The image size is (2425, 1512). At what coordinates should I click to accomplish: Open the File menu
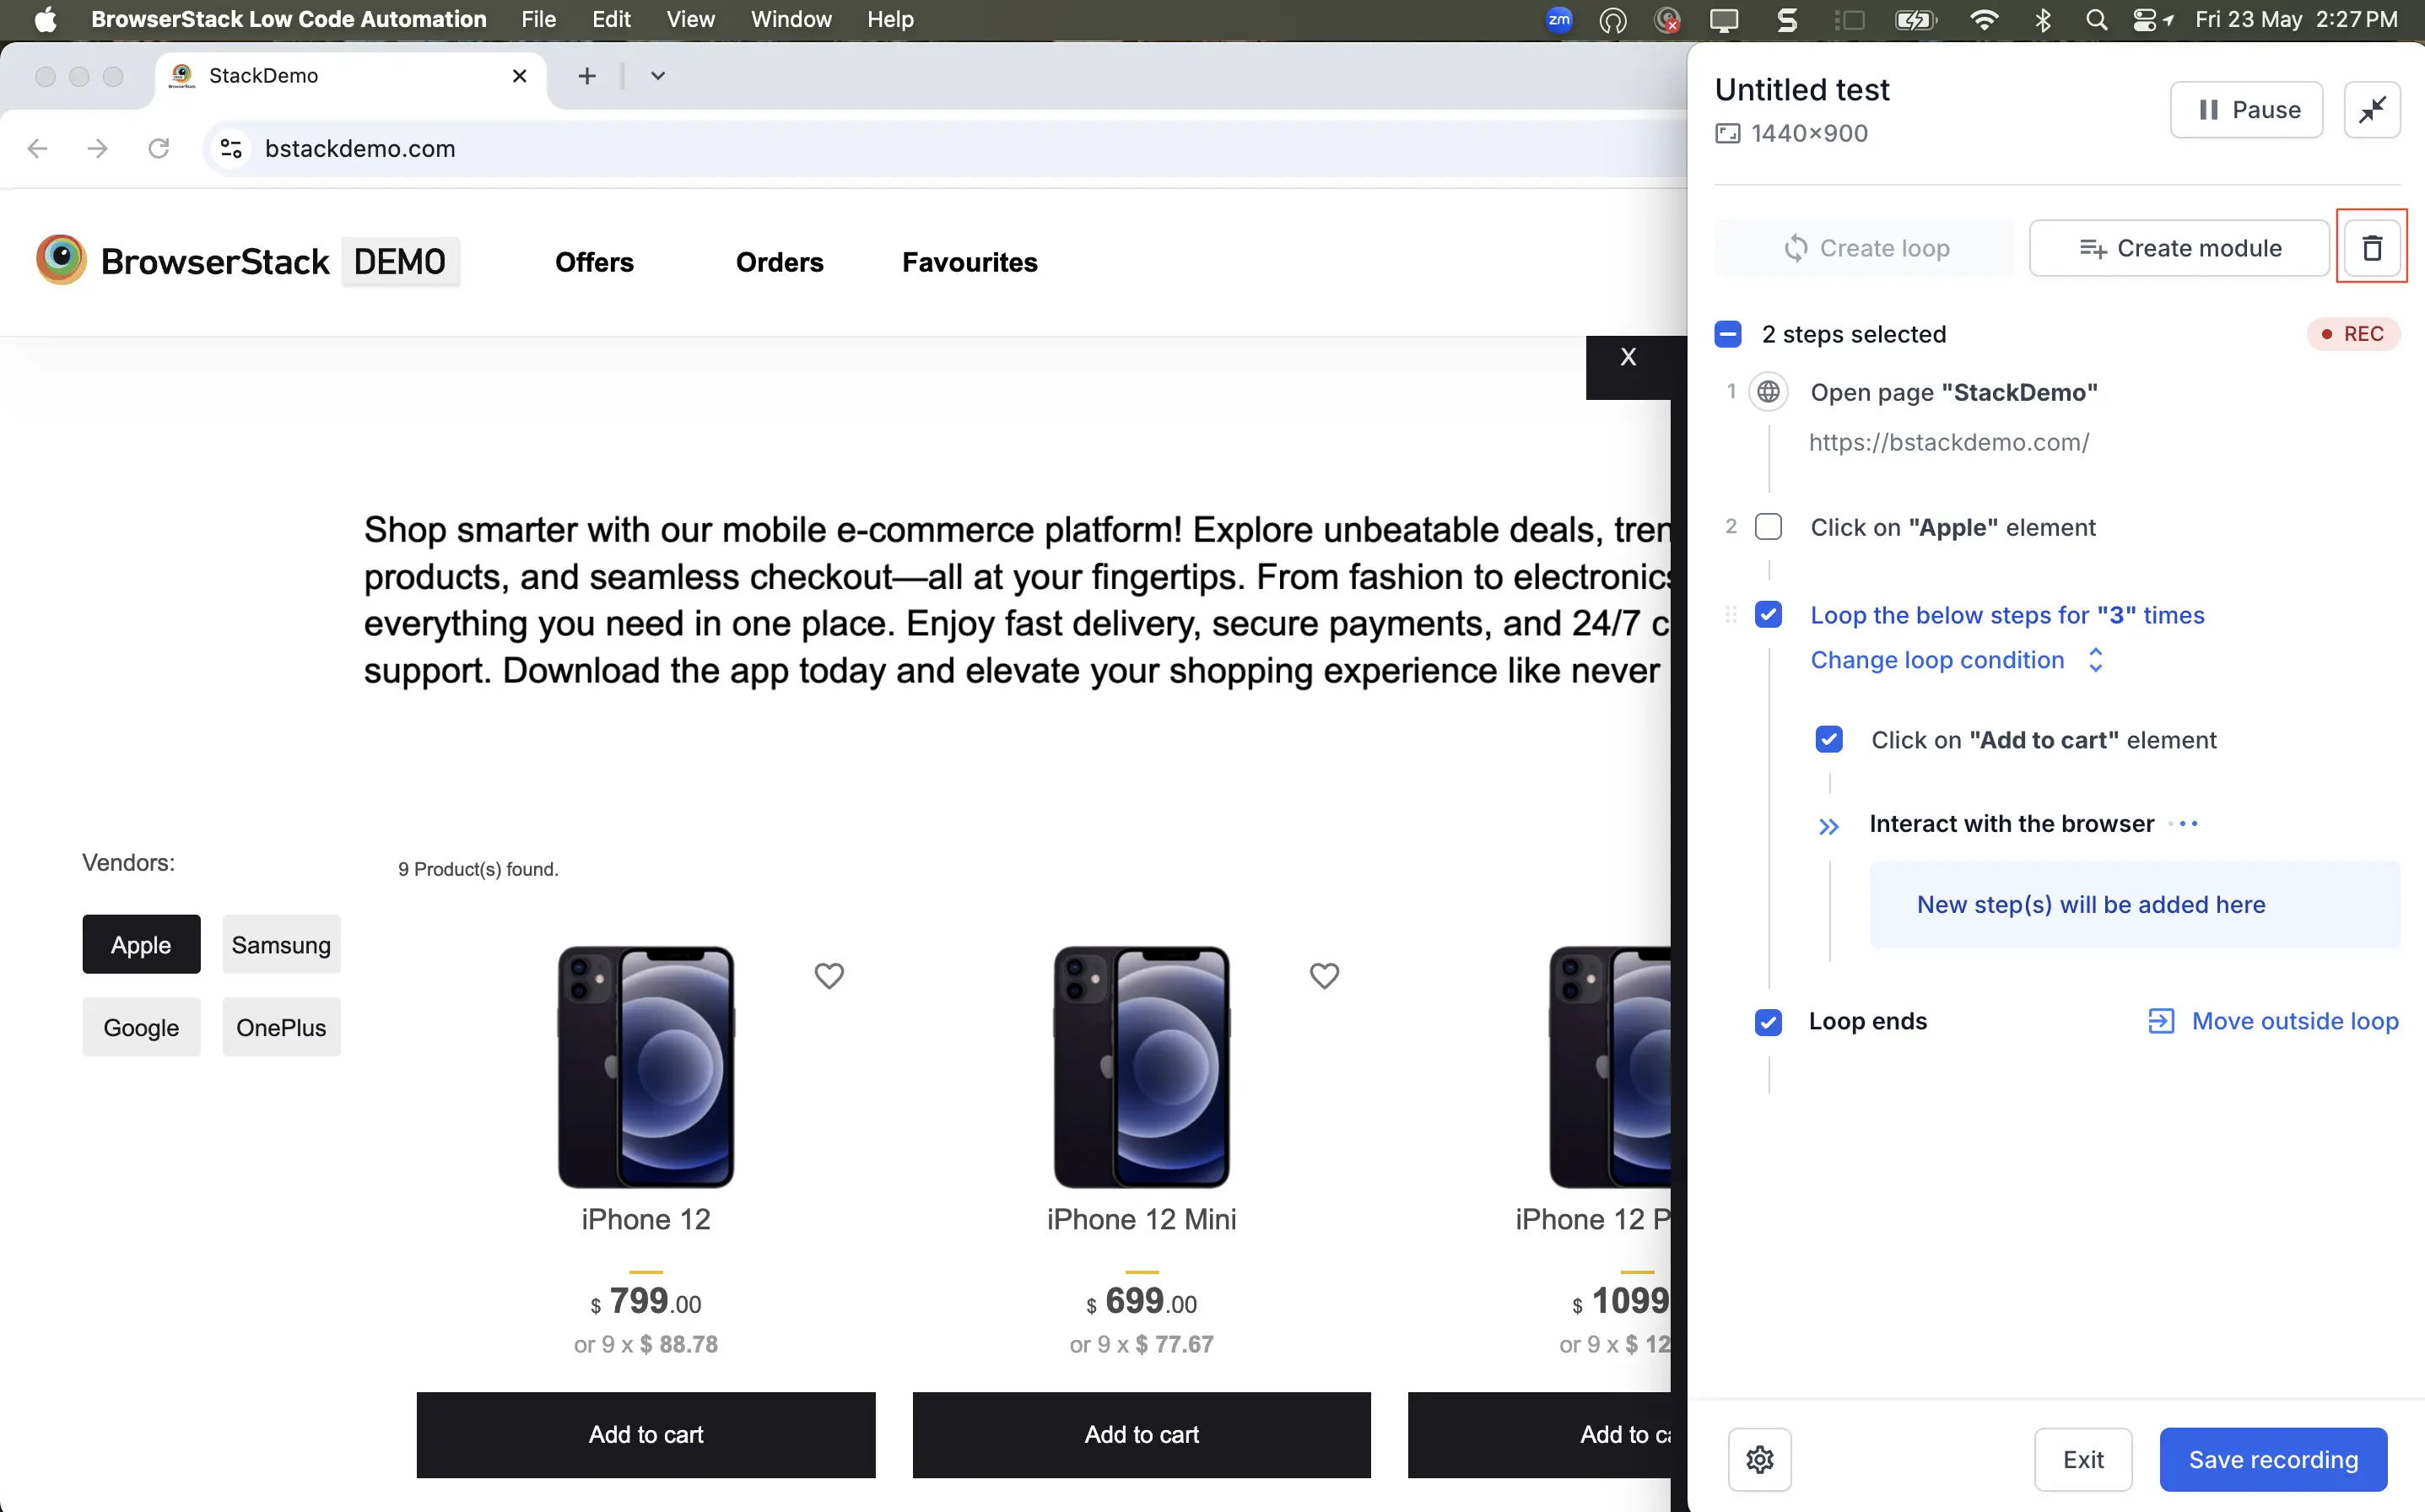point(538,19)
